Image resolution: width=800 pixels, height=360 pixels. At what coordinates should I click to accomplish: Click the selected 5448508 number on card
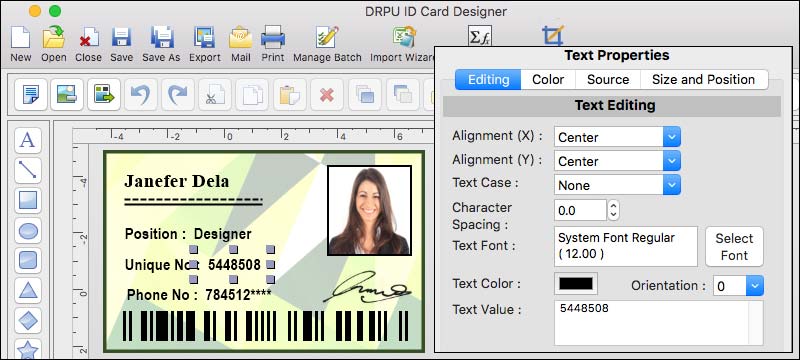point(234,265)
